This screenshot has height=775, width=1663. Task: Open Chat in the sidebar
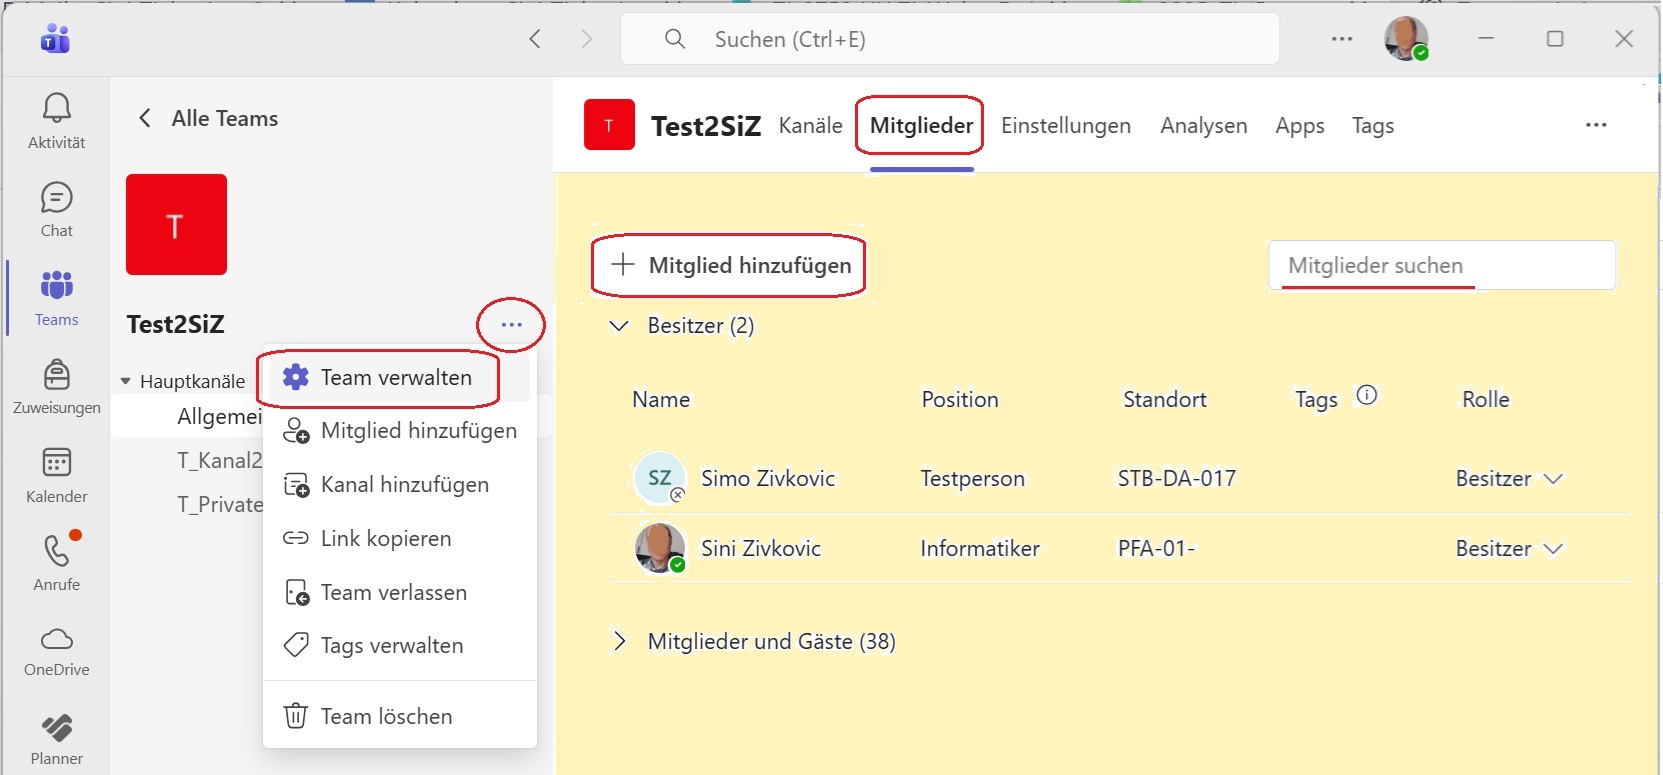tap(56, 199)
